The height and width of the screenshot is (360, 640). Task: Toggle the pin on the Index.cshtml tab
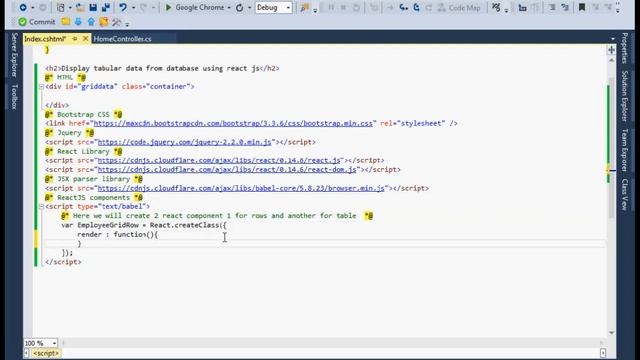75,38
